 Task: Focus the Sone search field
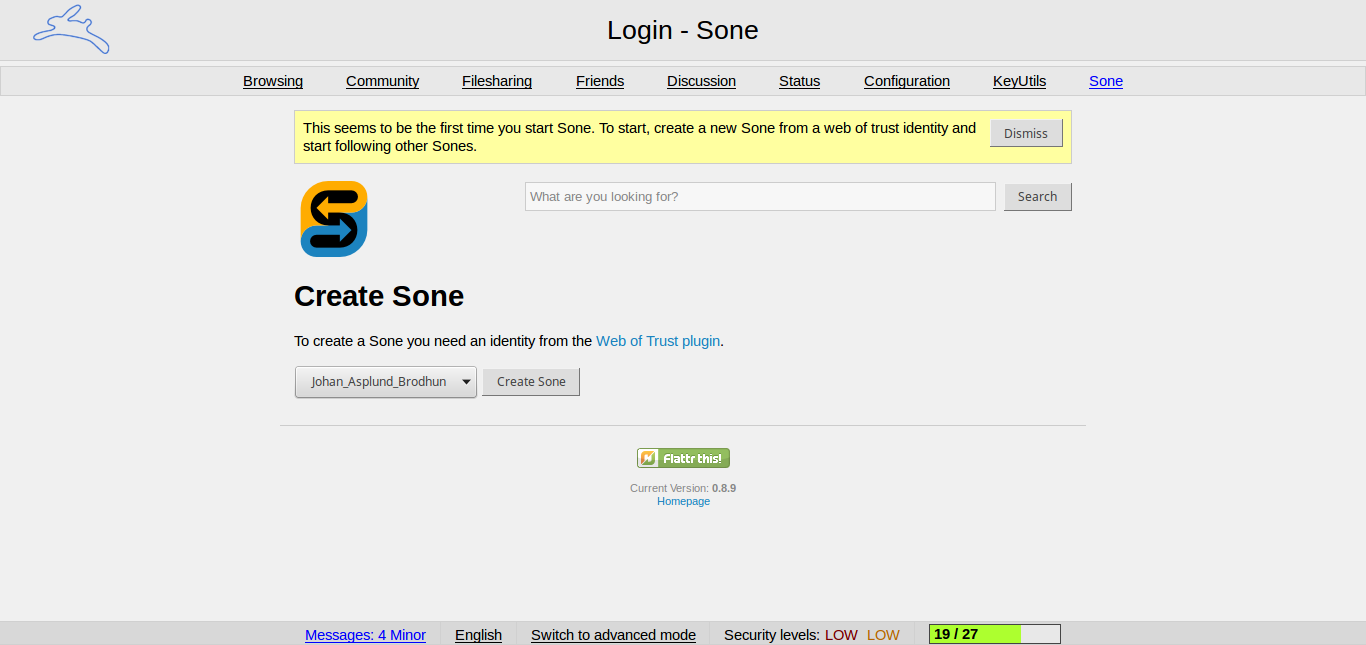760,197
